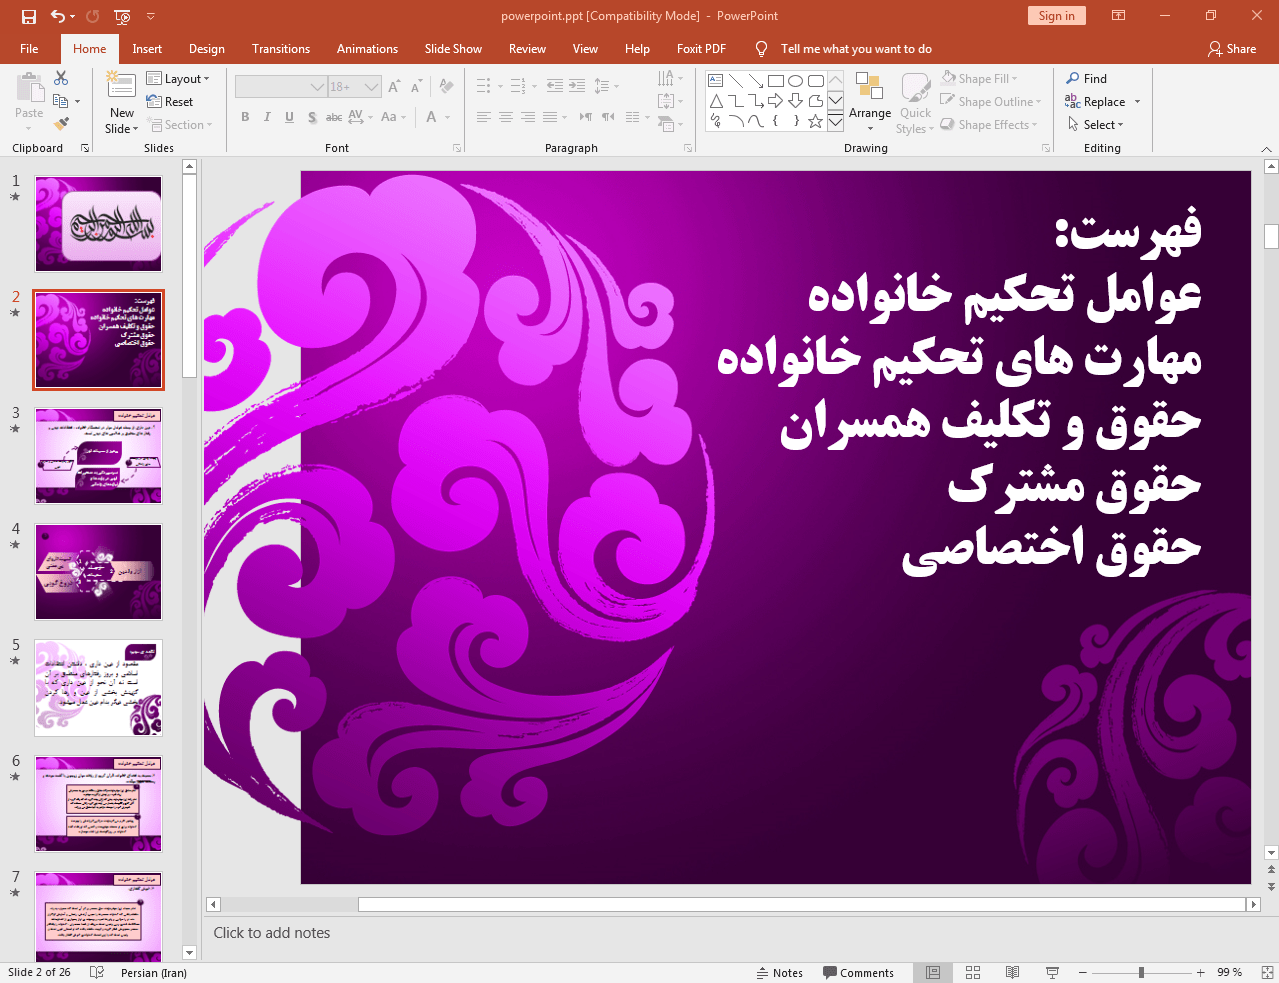
Task: Select slide 6 thumbnail
Action: [x=98, y=804]
